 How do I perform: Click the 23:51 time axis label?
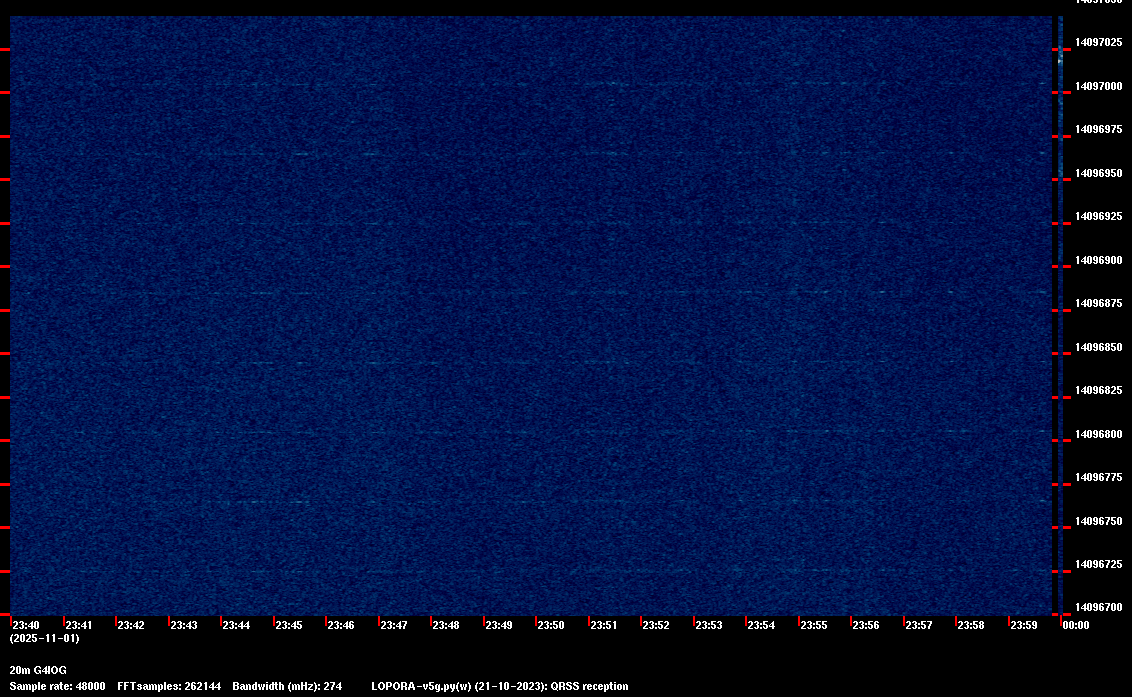pyautogui.click(x=604, y=625)
